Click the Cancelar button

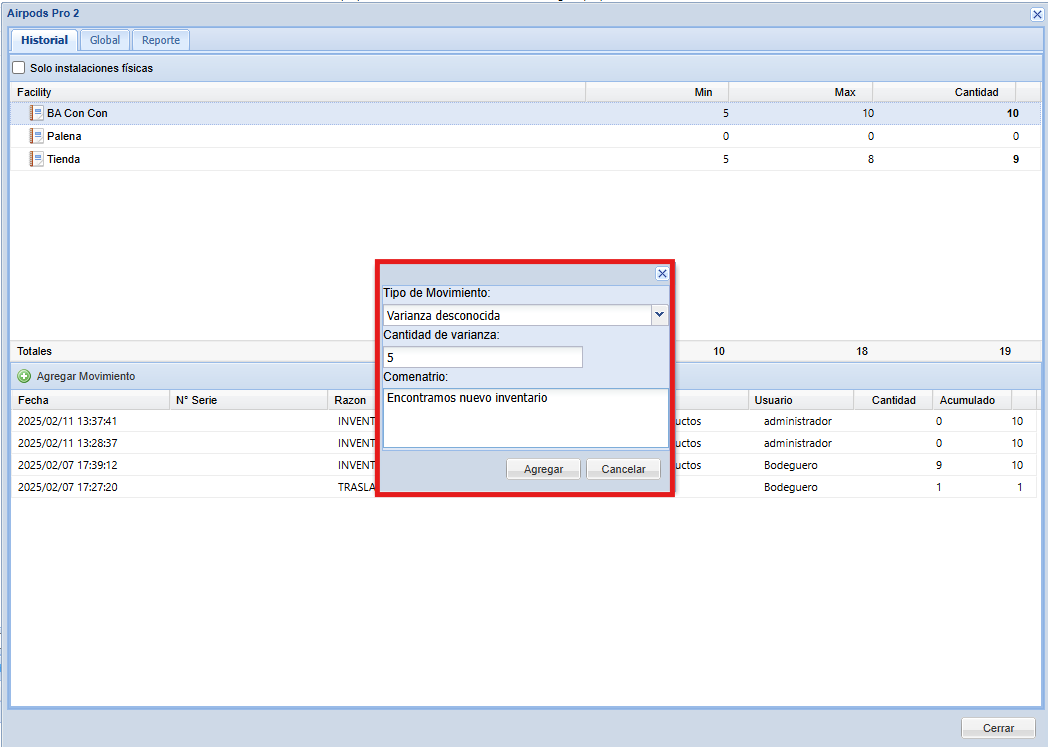(x=624, y=469)
